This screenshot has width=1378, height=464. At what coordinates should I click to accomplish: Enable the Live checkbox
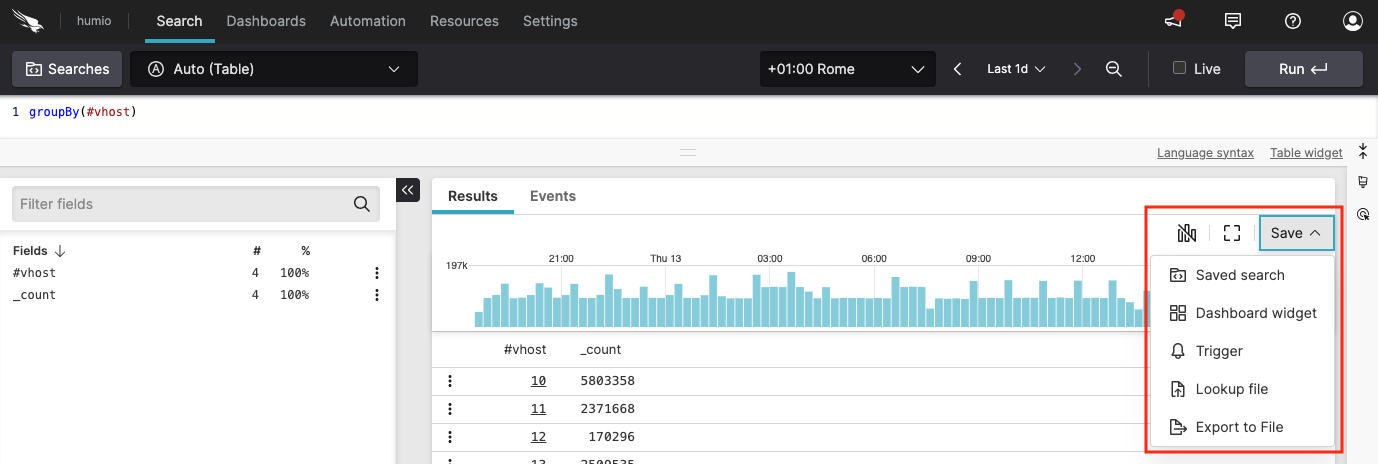coord(1179,69)
